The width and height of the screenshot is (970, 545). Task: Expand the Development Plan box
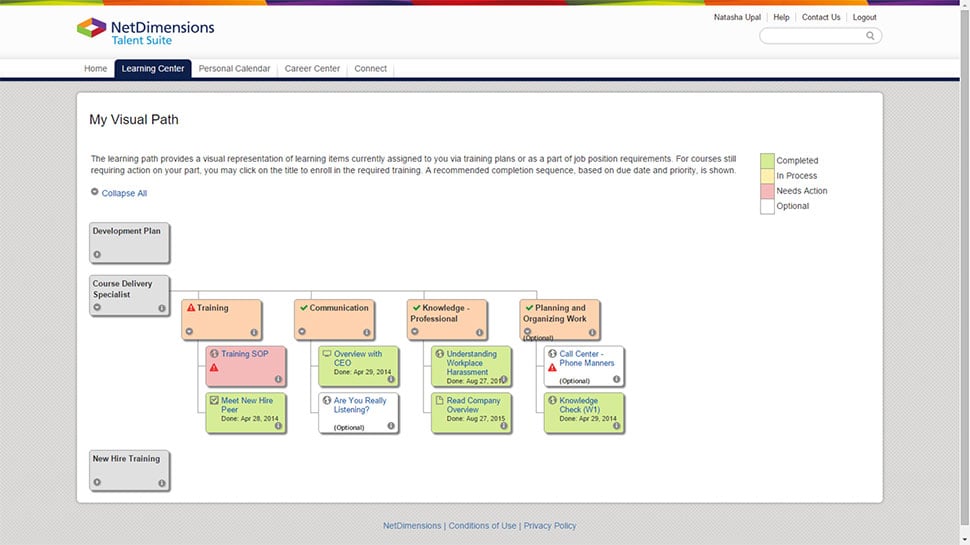pyautogui.click(x=97, y=254)
